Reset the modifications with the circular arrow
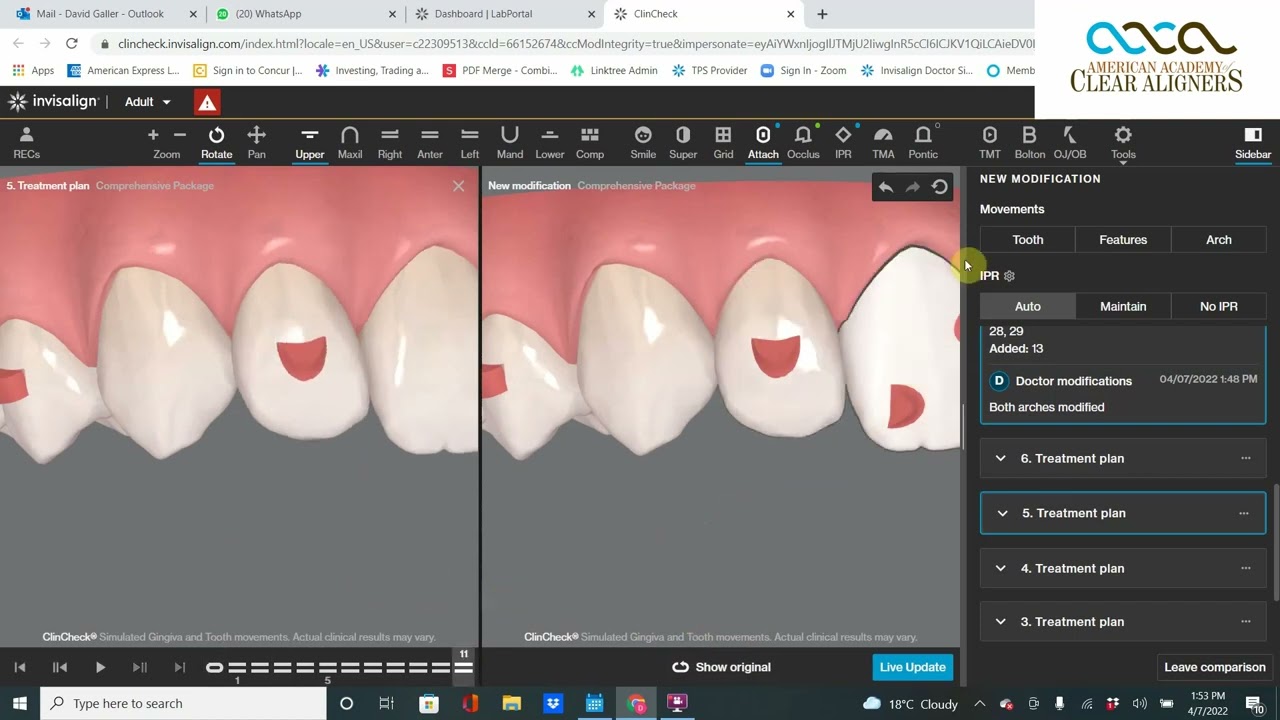Viewport: 1280px width, 720px height. tap(939, 187)
